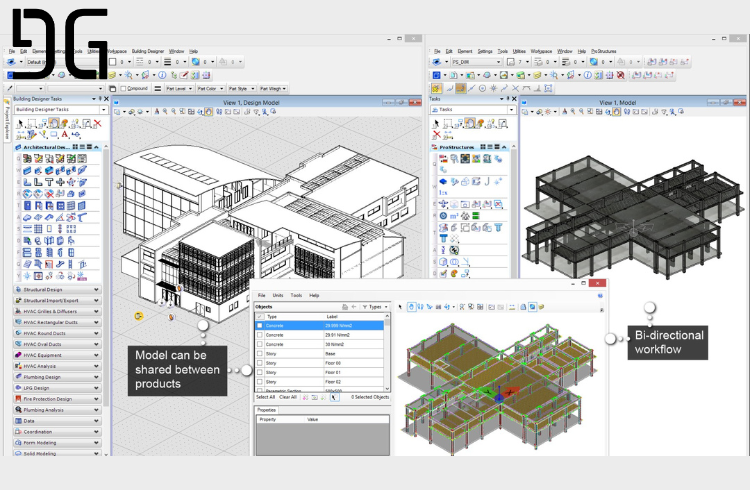This screenshot has width=750, height=490.
Task: Expand the Structural Design task group
Action: tap(57, 290)
